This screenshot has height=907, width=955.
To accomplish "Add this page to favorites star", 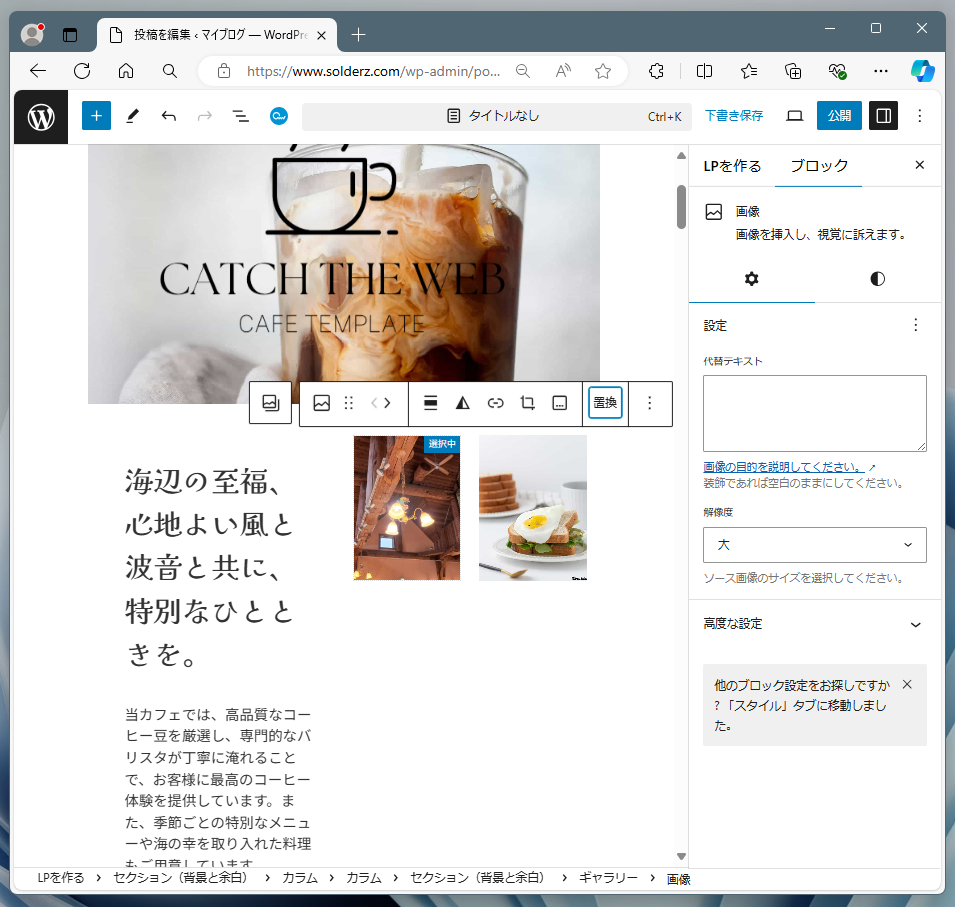I will click(x=603, y=71).
